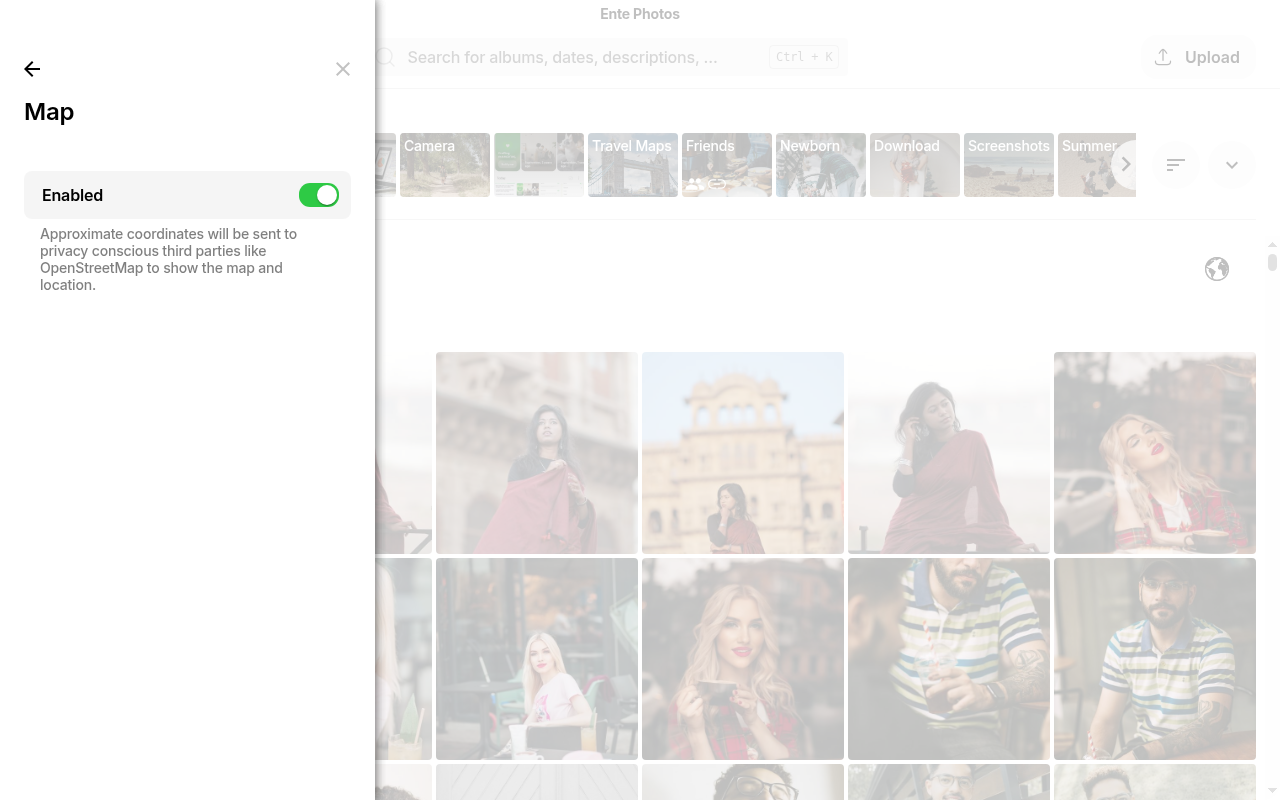Click the search magnifier icon
1280x800 pixels.
click(386, 57)
